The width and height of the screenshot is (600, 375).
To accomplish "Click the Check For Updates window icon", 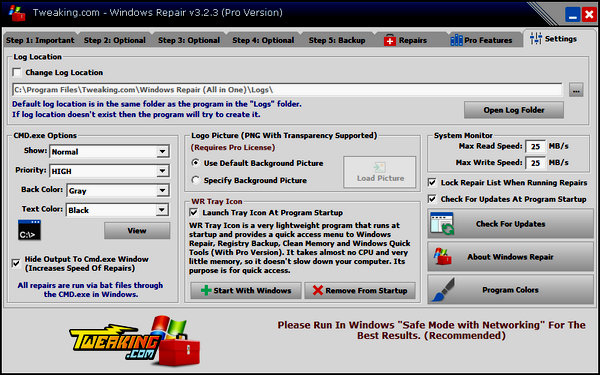I will (x=442, y=224).
